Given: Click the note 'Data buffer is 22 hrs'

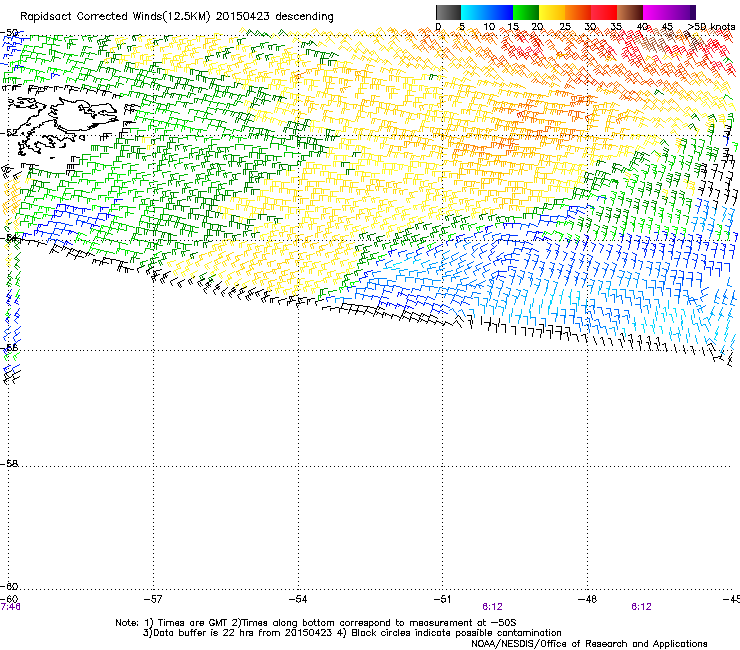Looking at the screenshot, I should click(x=204, y=633).
